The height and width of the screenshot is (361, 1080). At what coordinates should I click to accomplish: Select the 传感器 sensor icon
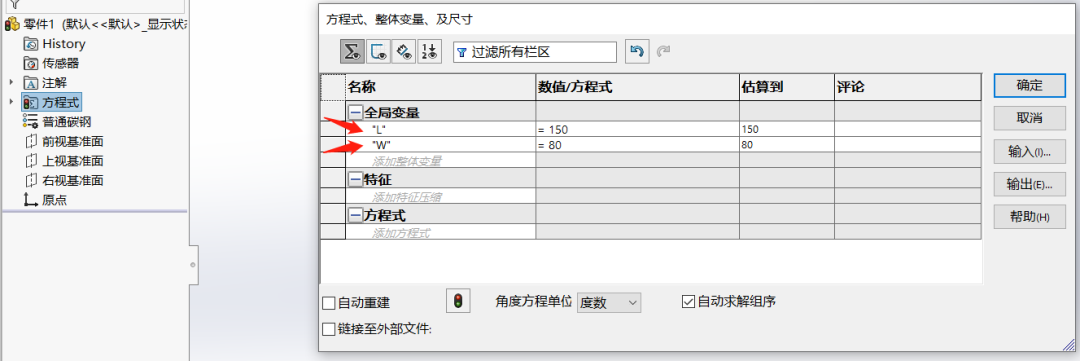pos(31,63)
